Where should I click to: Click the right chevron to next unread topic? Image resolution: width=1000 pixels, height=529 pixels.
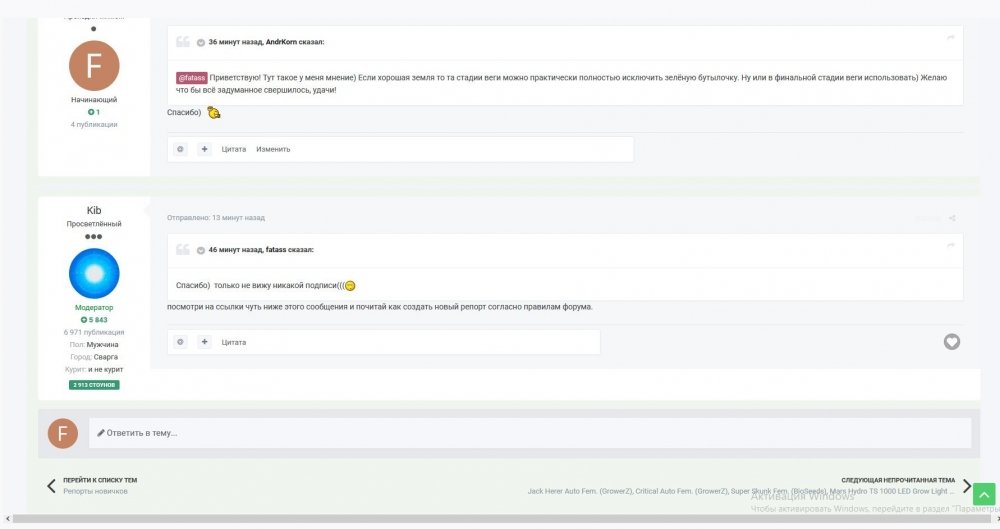point(967,486)
